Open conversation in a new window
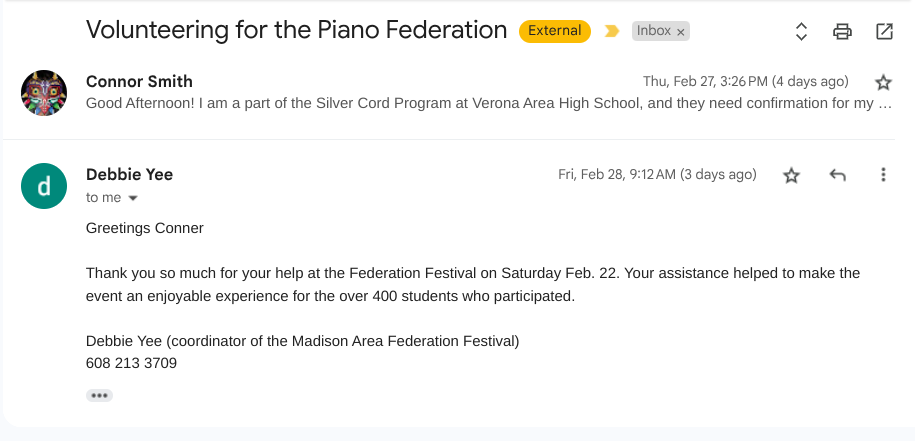This screenshot has height=441, width=915. click(884, 31)
